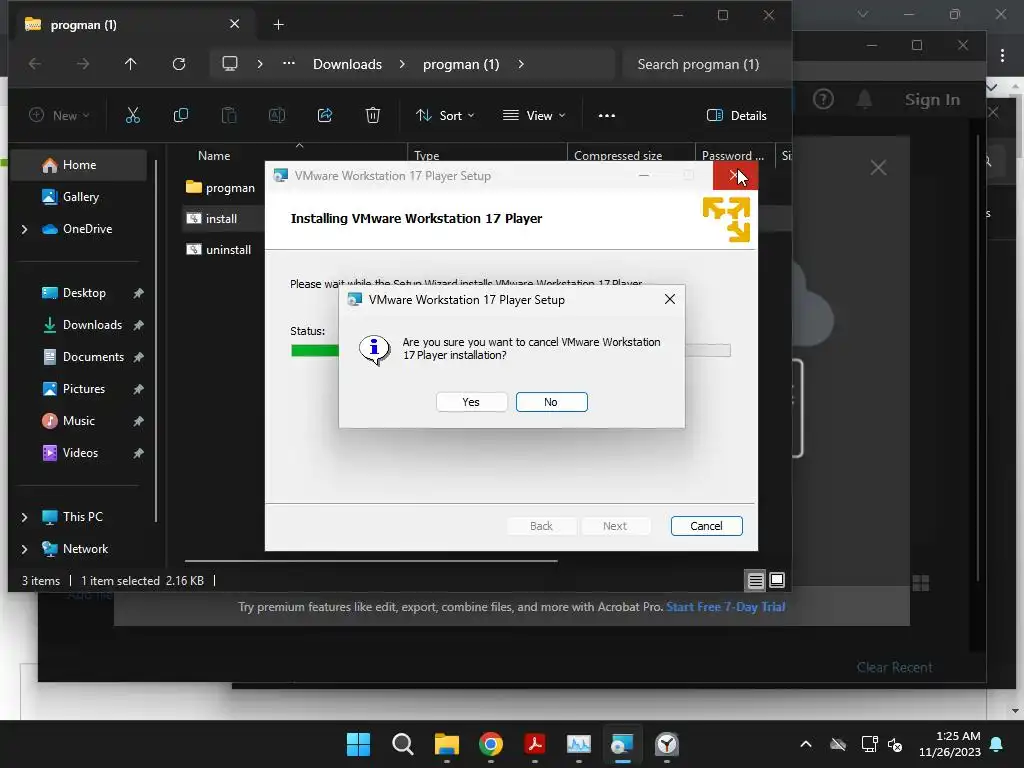The height and width of the screenshot is (768, 1024).
Task: Open Home in the navigation pane
Action: (80, 165)
